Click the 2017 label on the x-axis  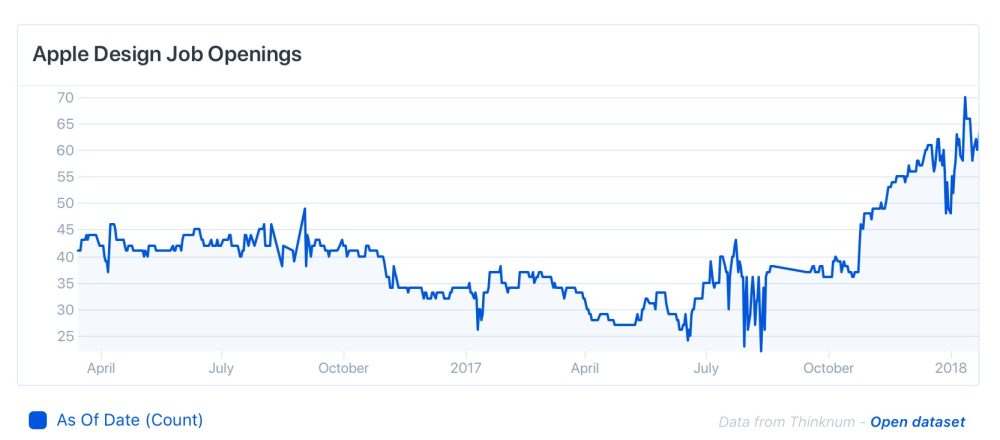click(467, 368)
